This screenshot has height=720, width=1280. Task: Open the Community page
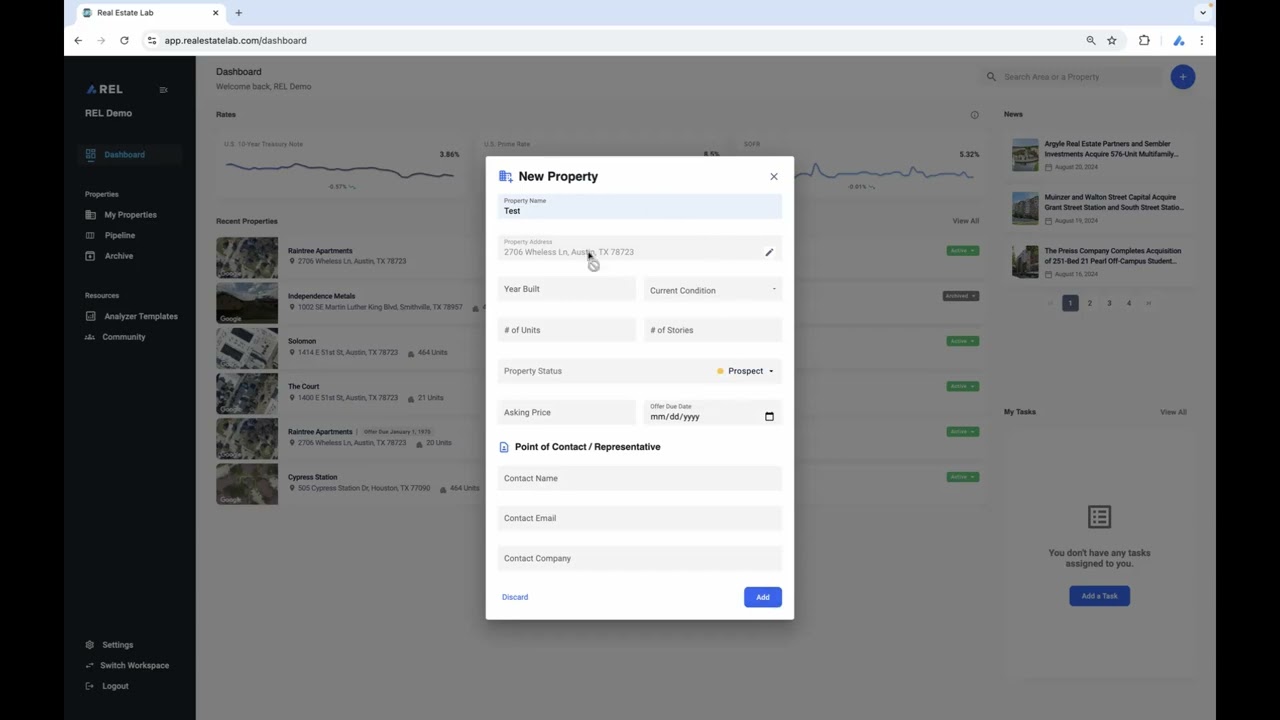coord(123,337)
